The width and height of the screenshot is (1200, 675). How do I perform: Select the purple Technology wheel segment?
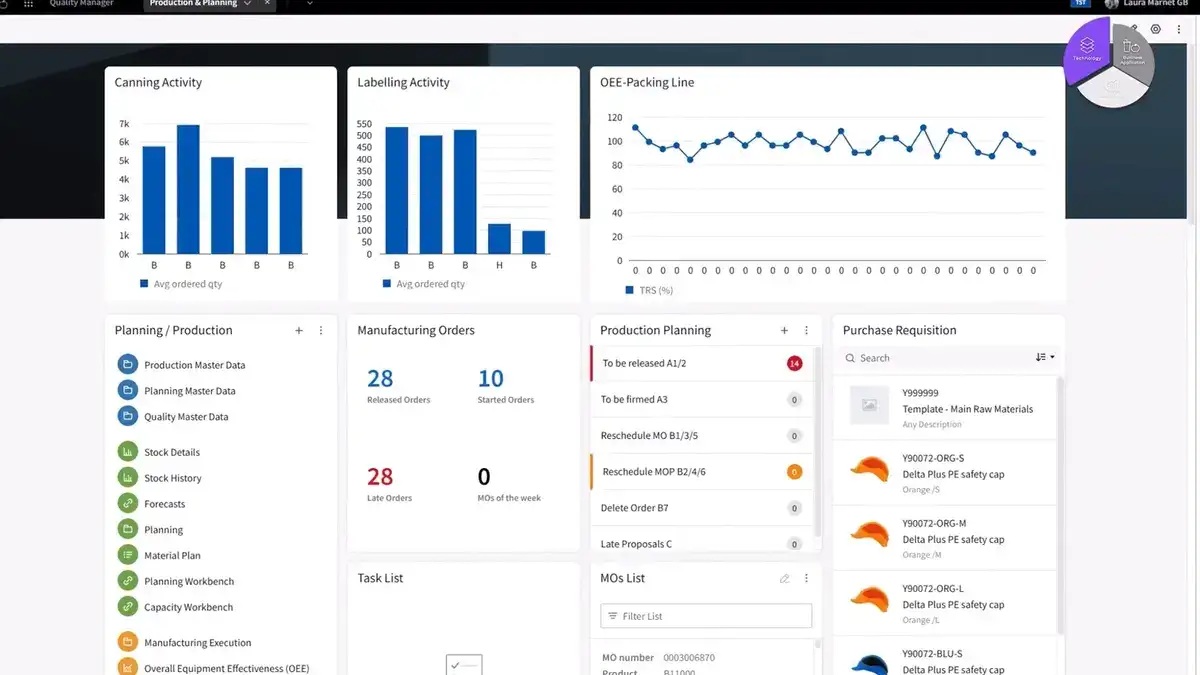[x=1088, y=50]
